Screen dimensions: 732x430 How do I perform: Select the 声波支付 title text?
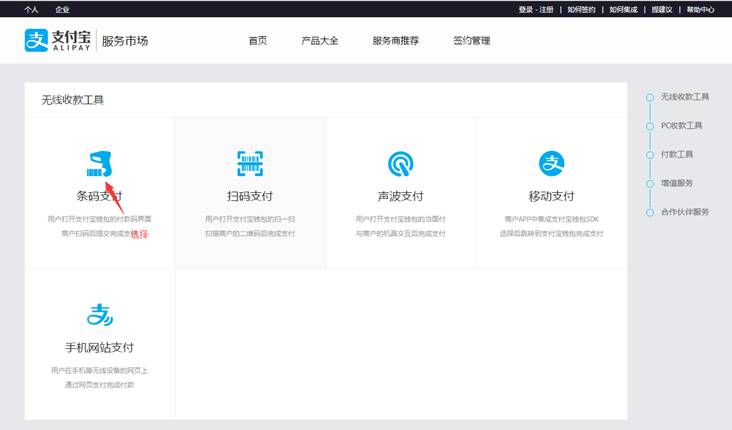(401, 196)
